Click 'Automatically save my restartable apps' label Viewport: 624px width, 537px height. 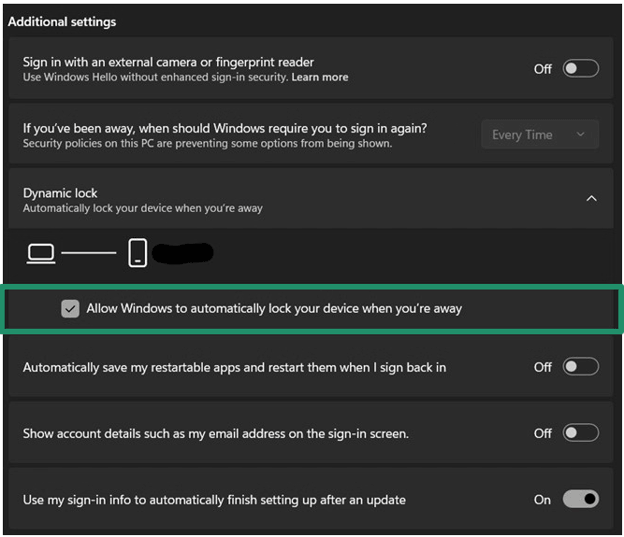click(234, 367)
